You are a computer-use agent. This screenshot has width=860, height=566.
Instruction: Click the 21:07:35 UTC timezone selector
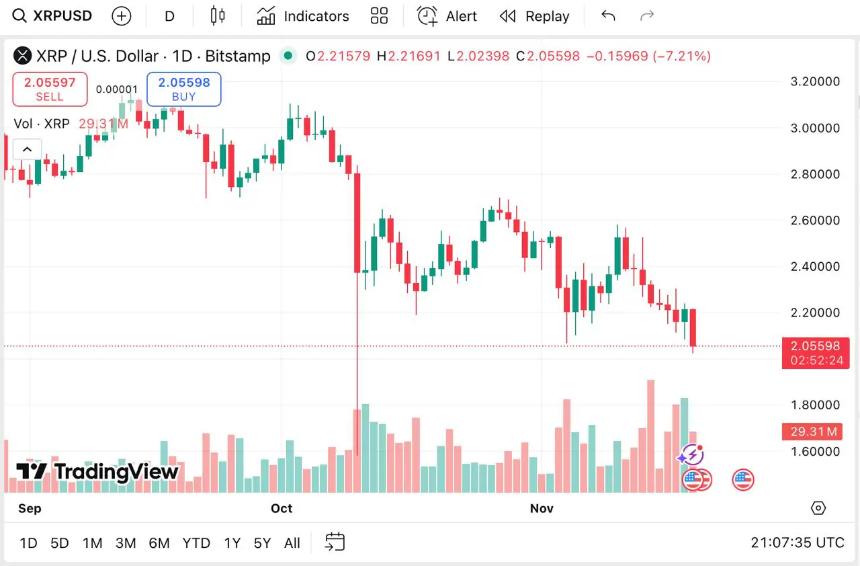(x=797, y=543)
